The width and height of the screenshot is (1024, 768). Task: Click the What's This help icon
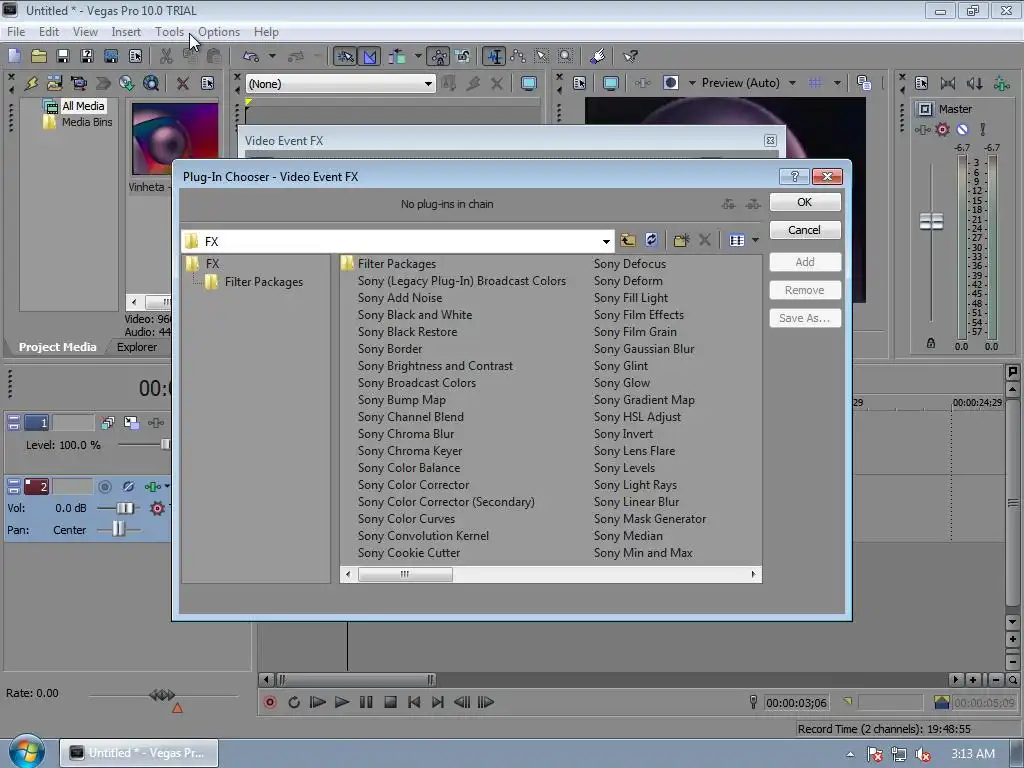coord(630,56)
